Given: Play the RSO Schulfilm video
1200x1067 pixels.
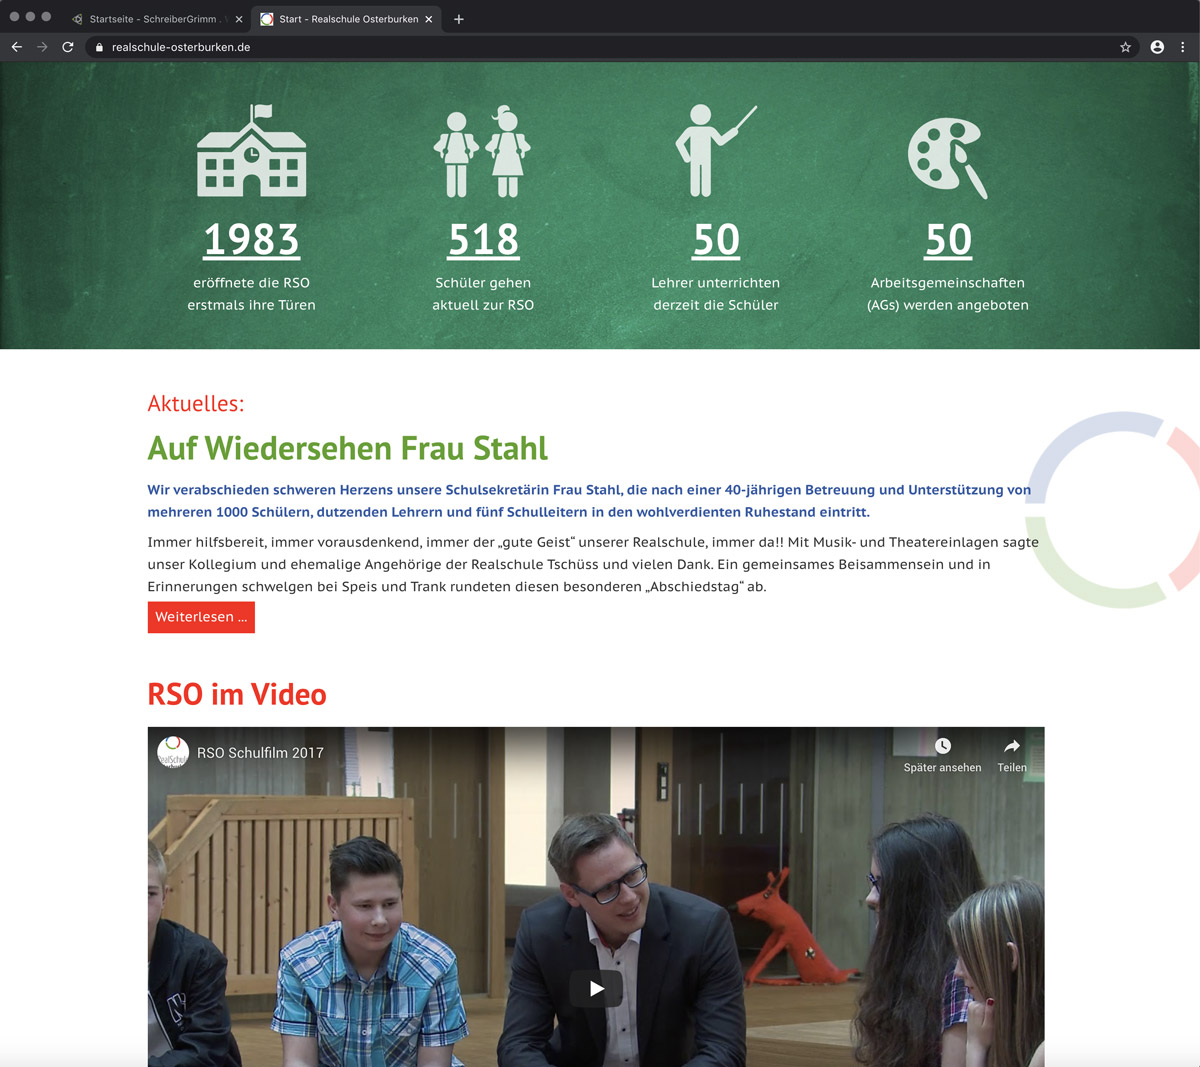Looking at the screenshot, I should [596, 989].
